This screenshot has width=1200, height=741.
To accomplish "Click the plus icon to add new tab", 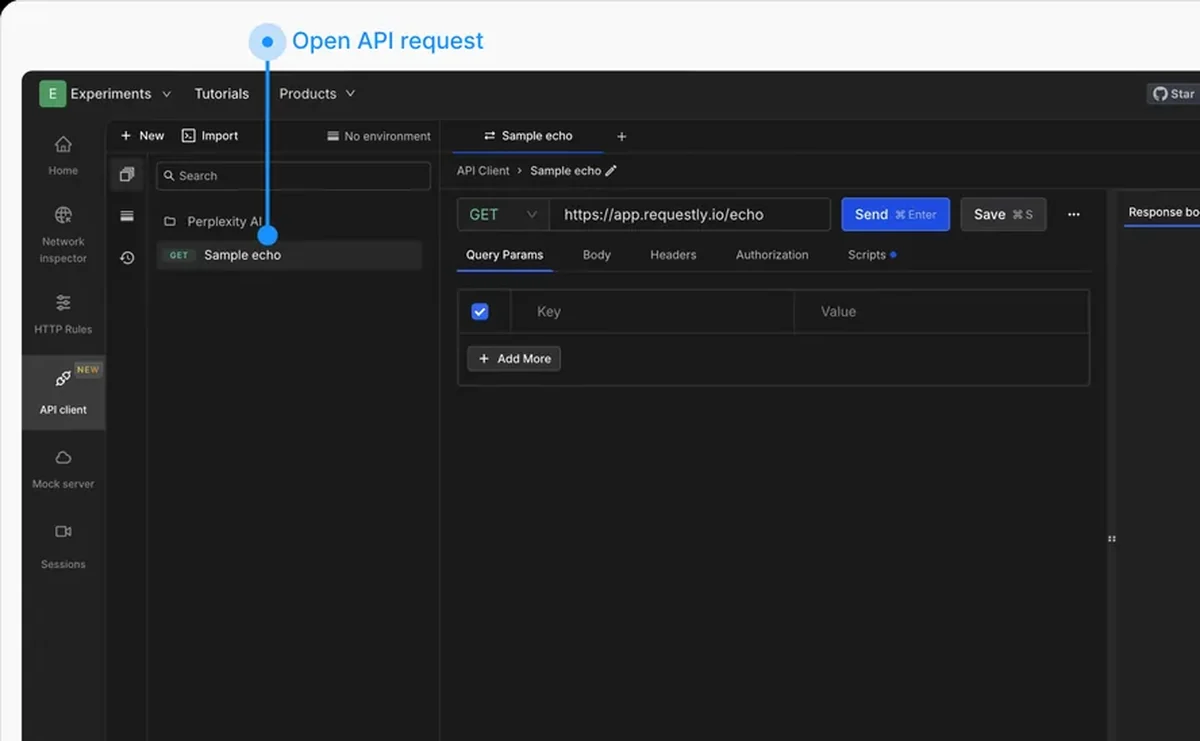I will 621,136.
